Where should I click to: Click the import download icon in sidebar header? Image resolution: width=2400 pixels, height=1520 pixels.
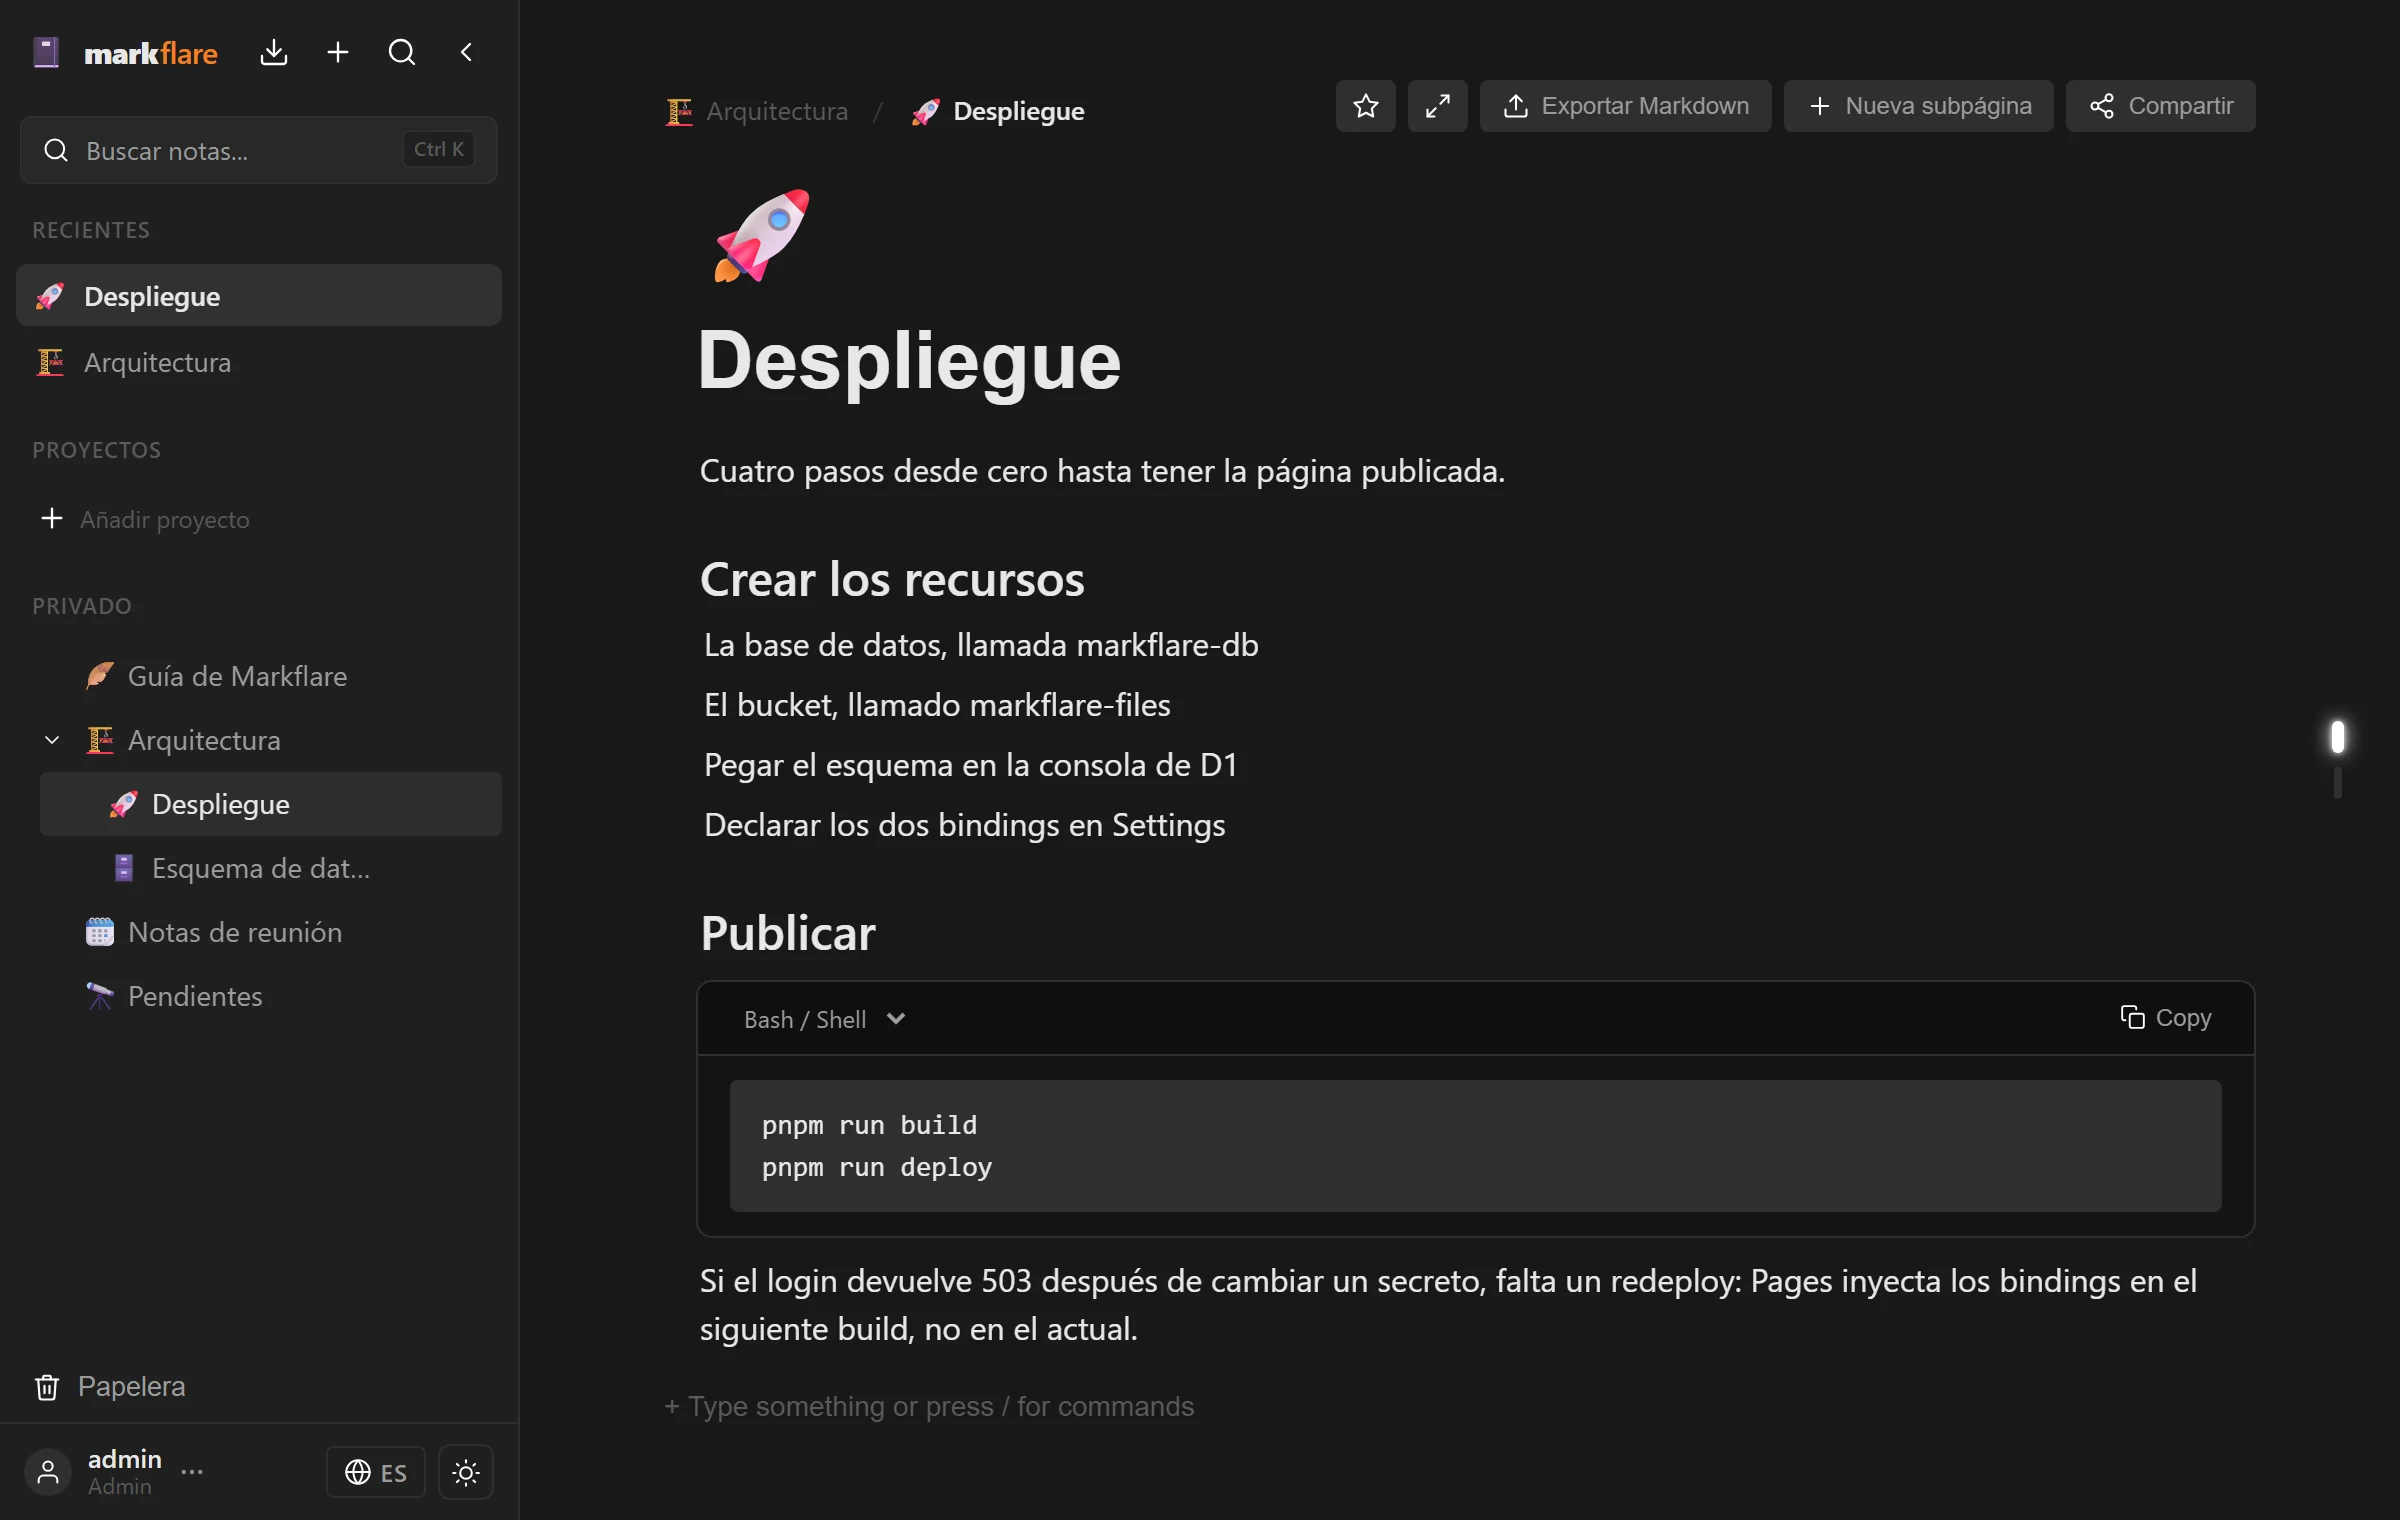coord(274,52)
